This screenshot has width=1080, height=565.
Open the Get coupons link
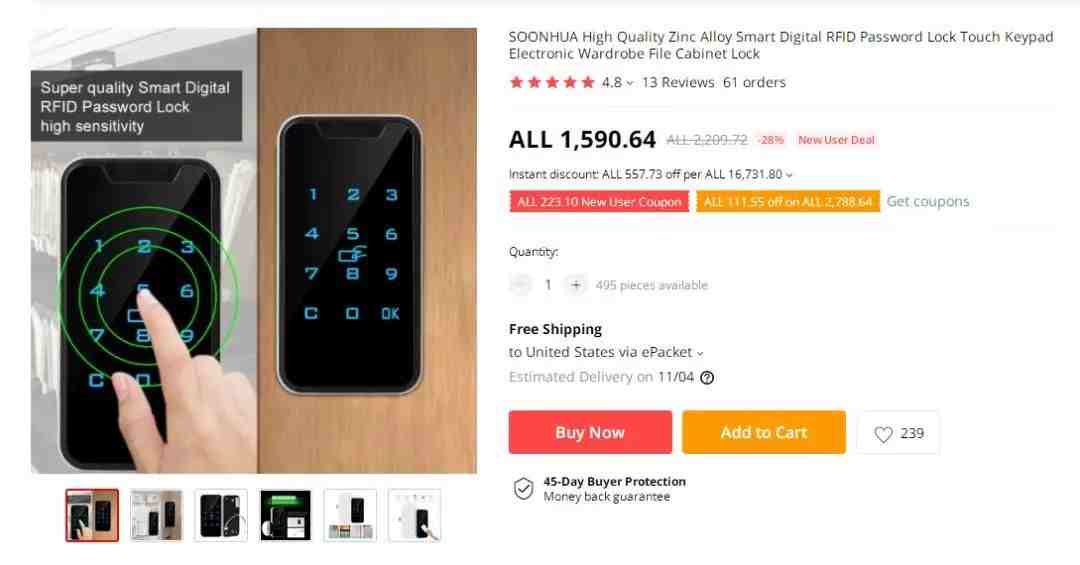click(x=928, y=201)
